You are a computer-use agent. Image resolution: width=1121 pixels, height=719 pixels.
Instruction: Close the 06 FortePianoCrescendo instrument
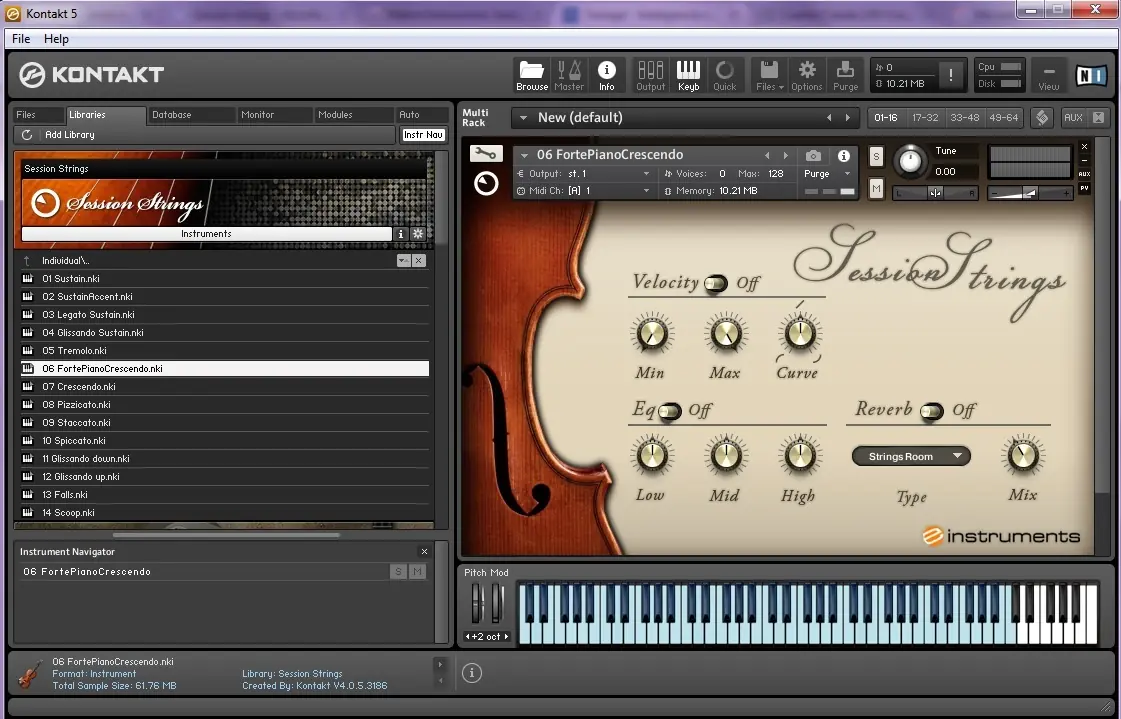click(x=1084, y=147)
